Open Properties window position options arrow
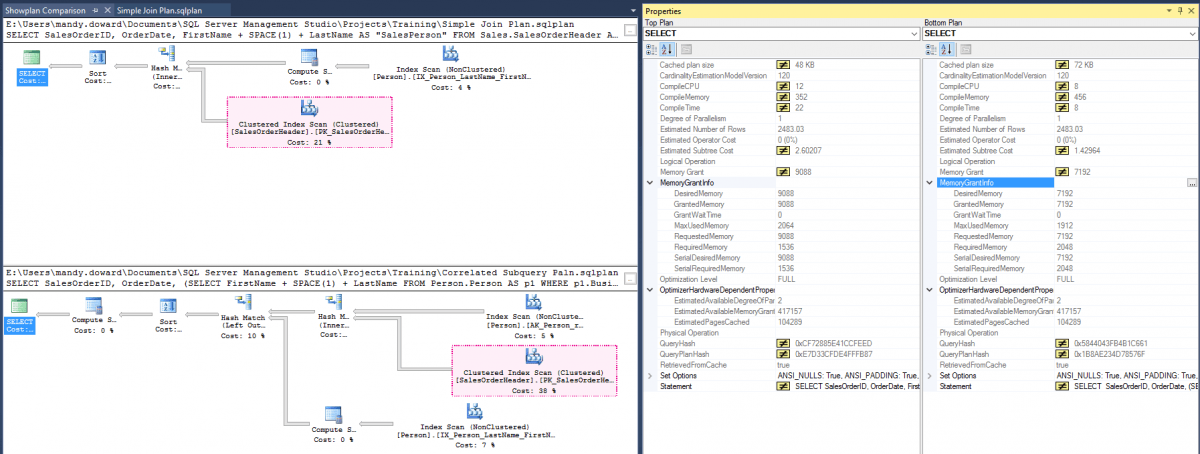 coord(1168,8)
